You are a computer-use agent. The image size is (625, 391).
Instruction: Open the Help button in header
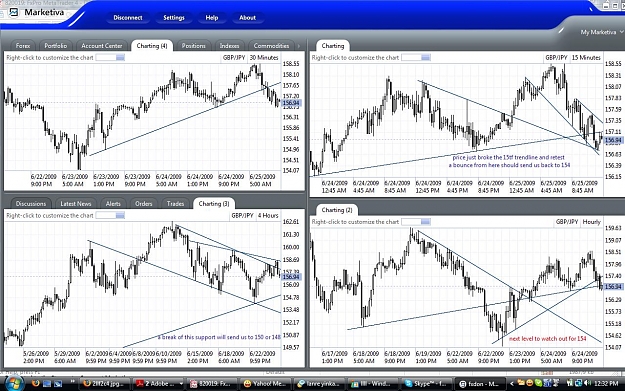click(x=212, y=18)
